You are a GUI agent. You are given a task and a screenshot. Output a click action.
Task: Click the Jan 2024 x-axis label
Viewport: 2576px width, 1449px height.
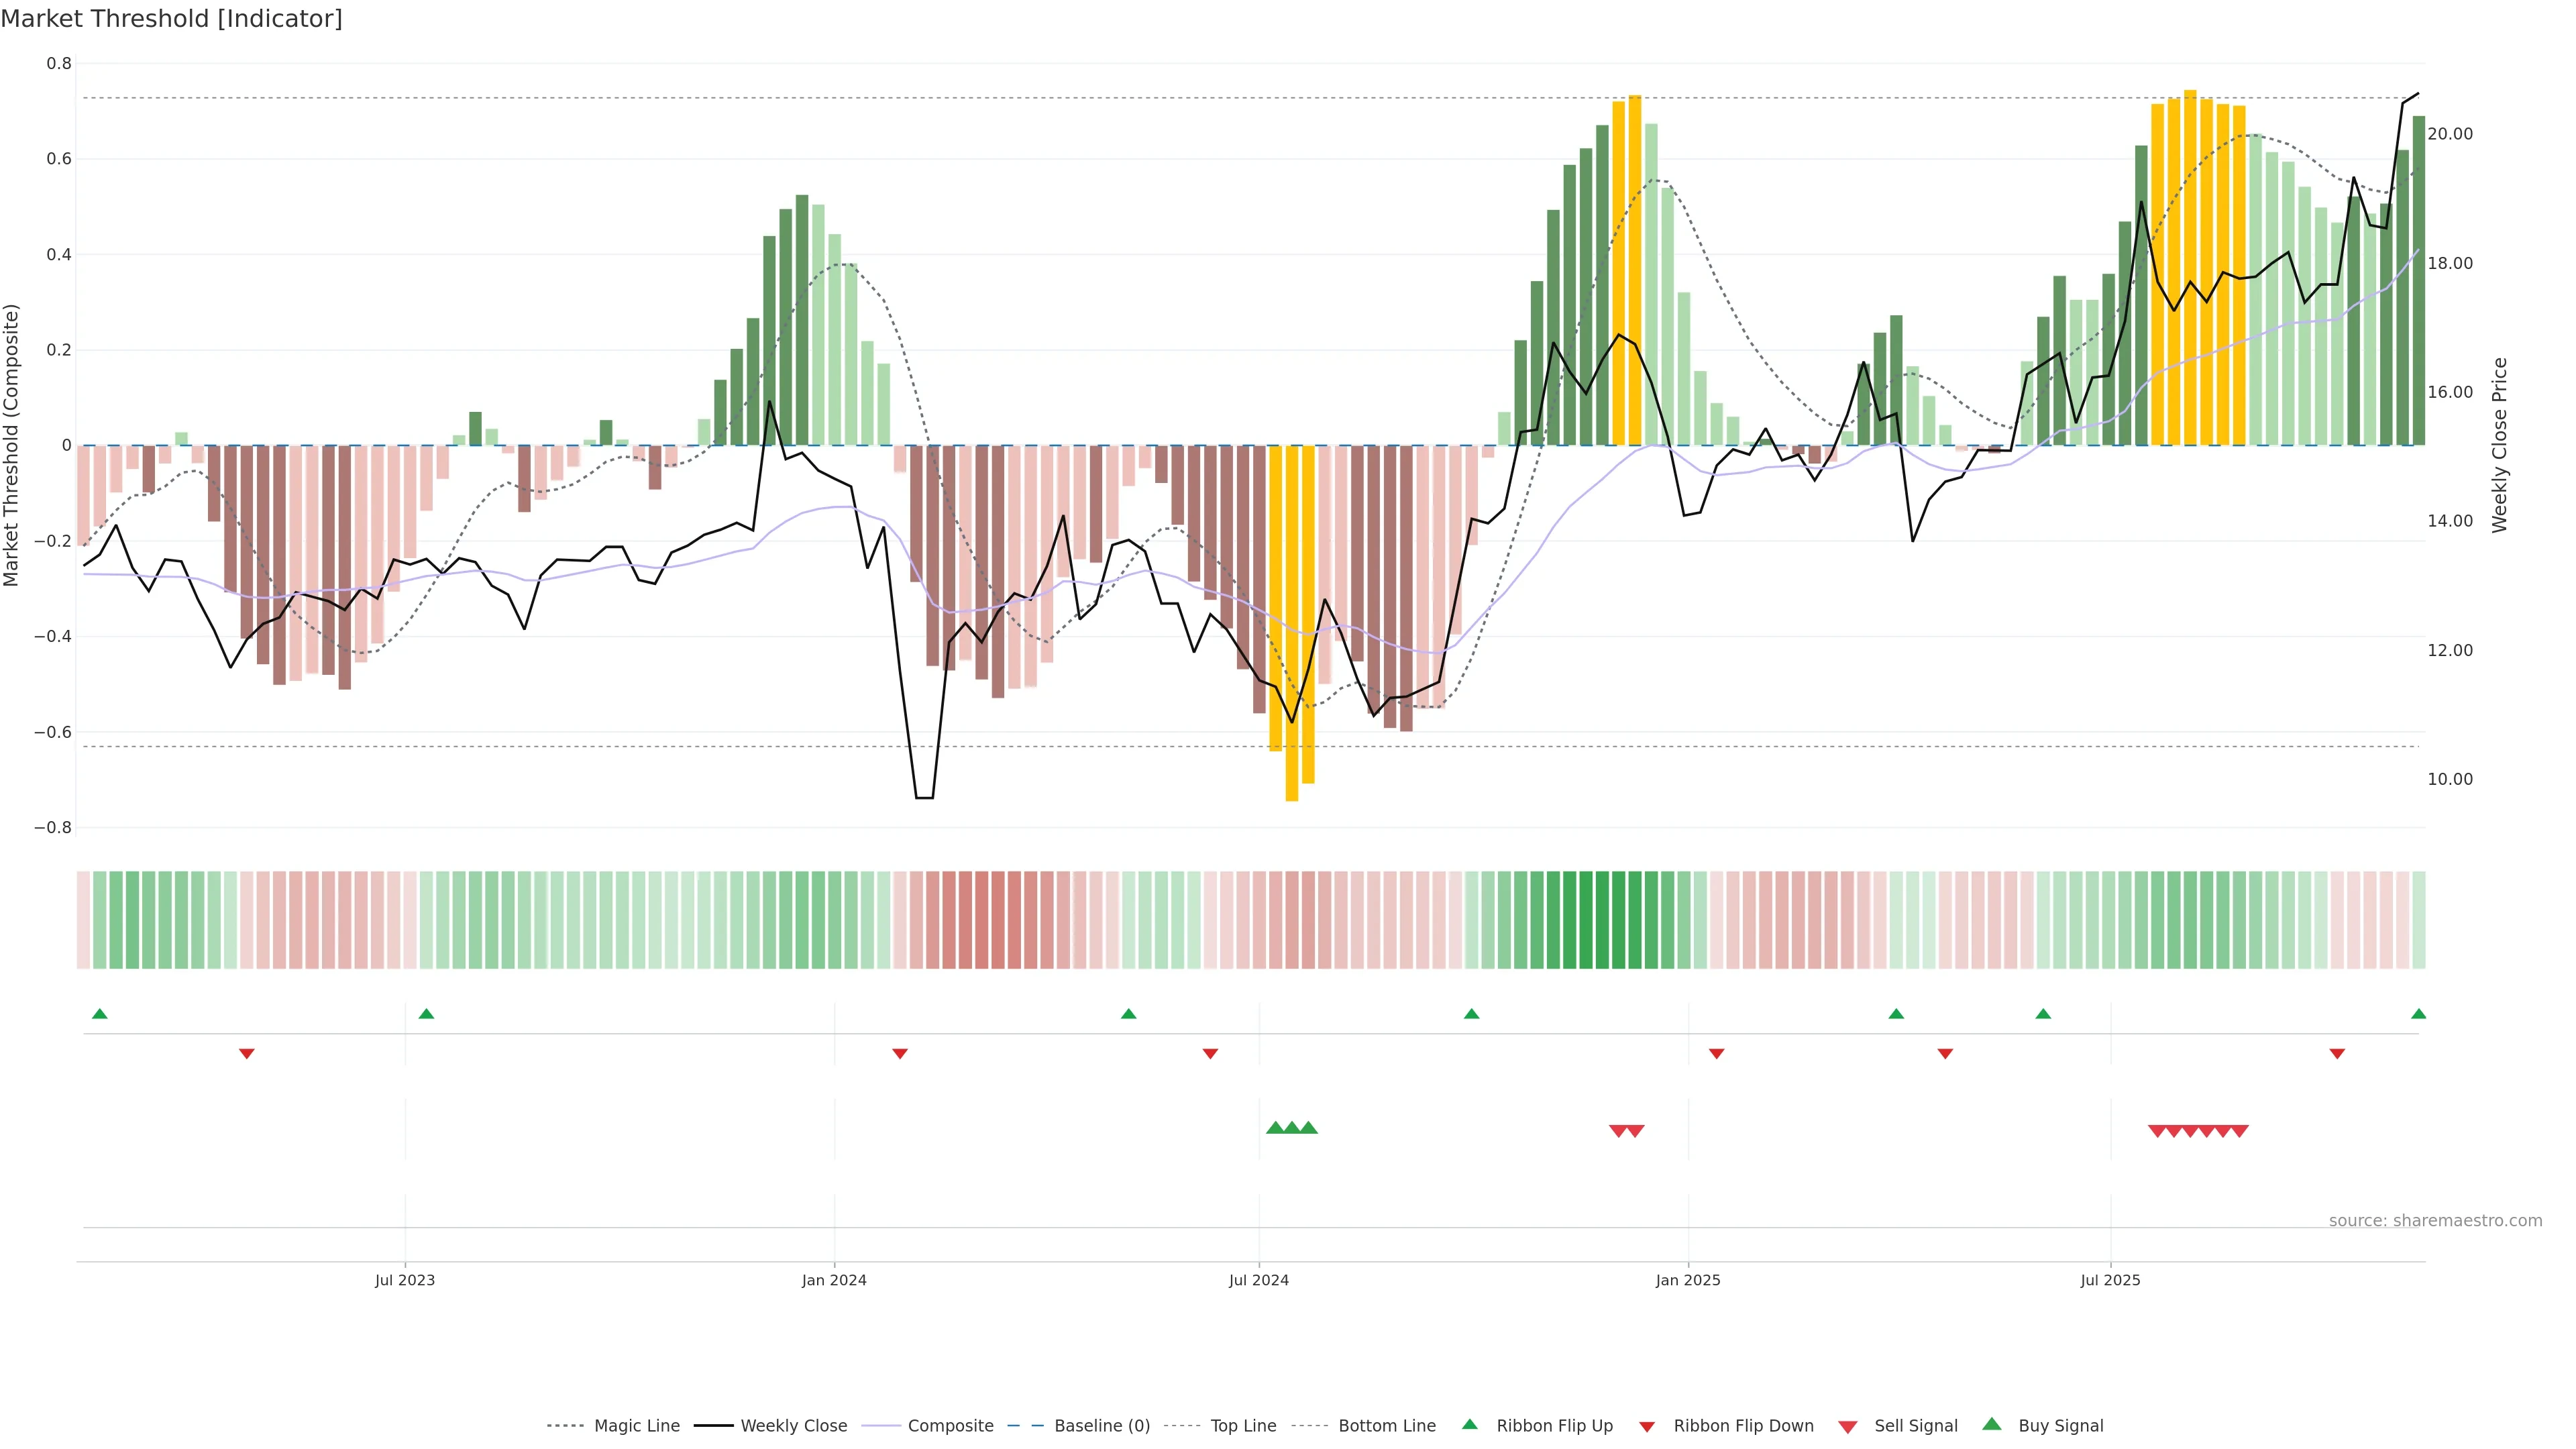click(x=834, y=1280)
